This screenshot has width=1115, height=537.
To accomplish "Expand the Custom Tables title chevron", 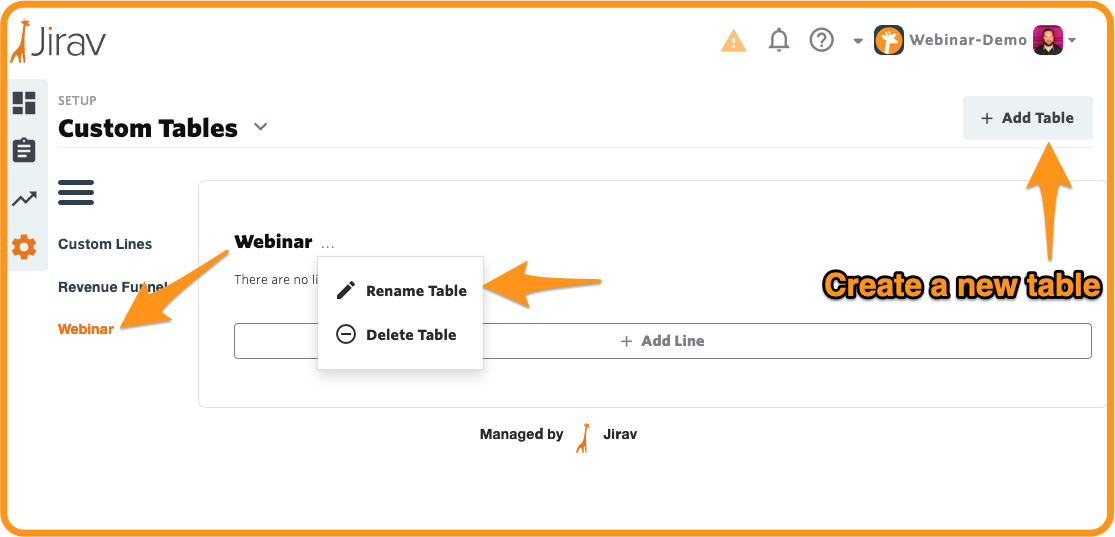I will tap(261, 127).
